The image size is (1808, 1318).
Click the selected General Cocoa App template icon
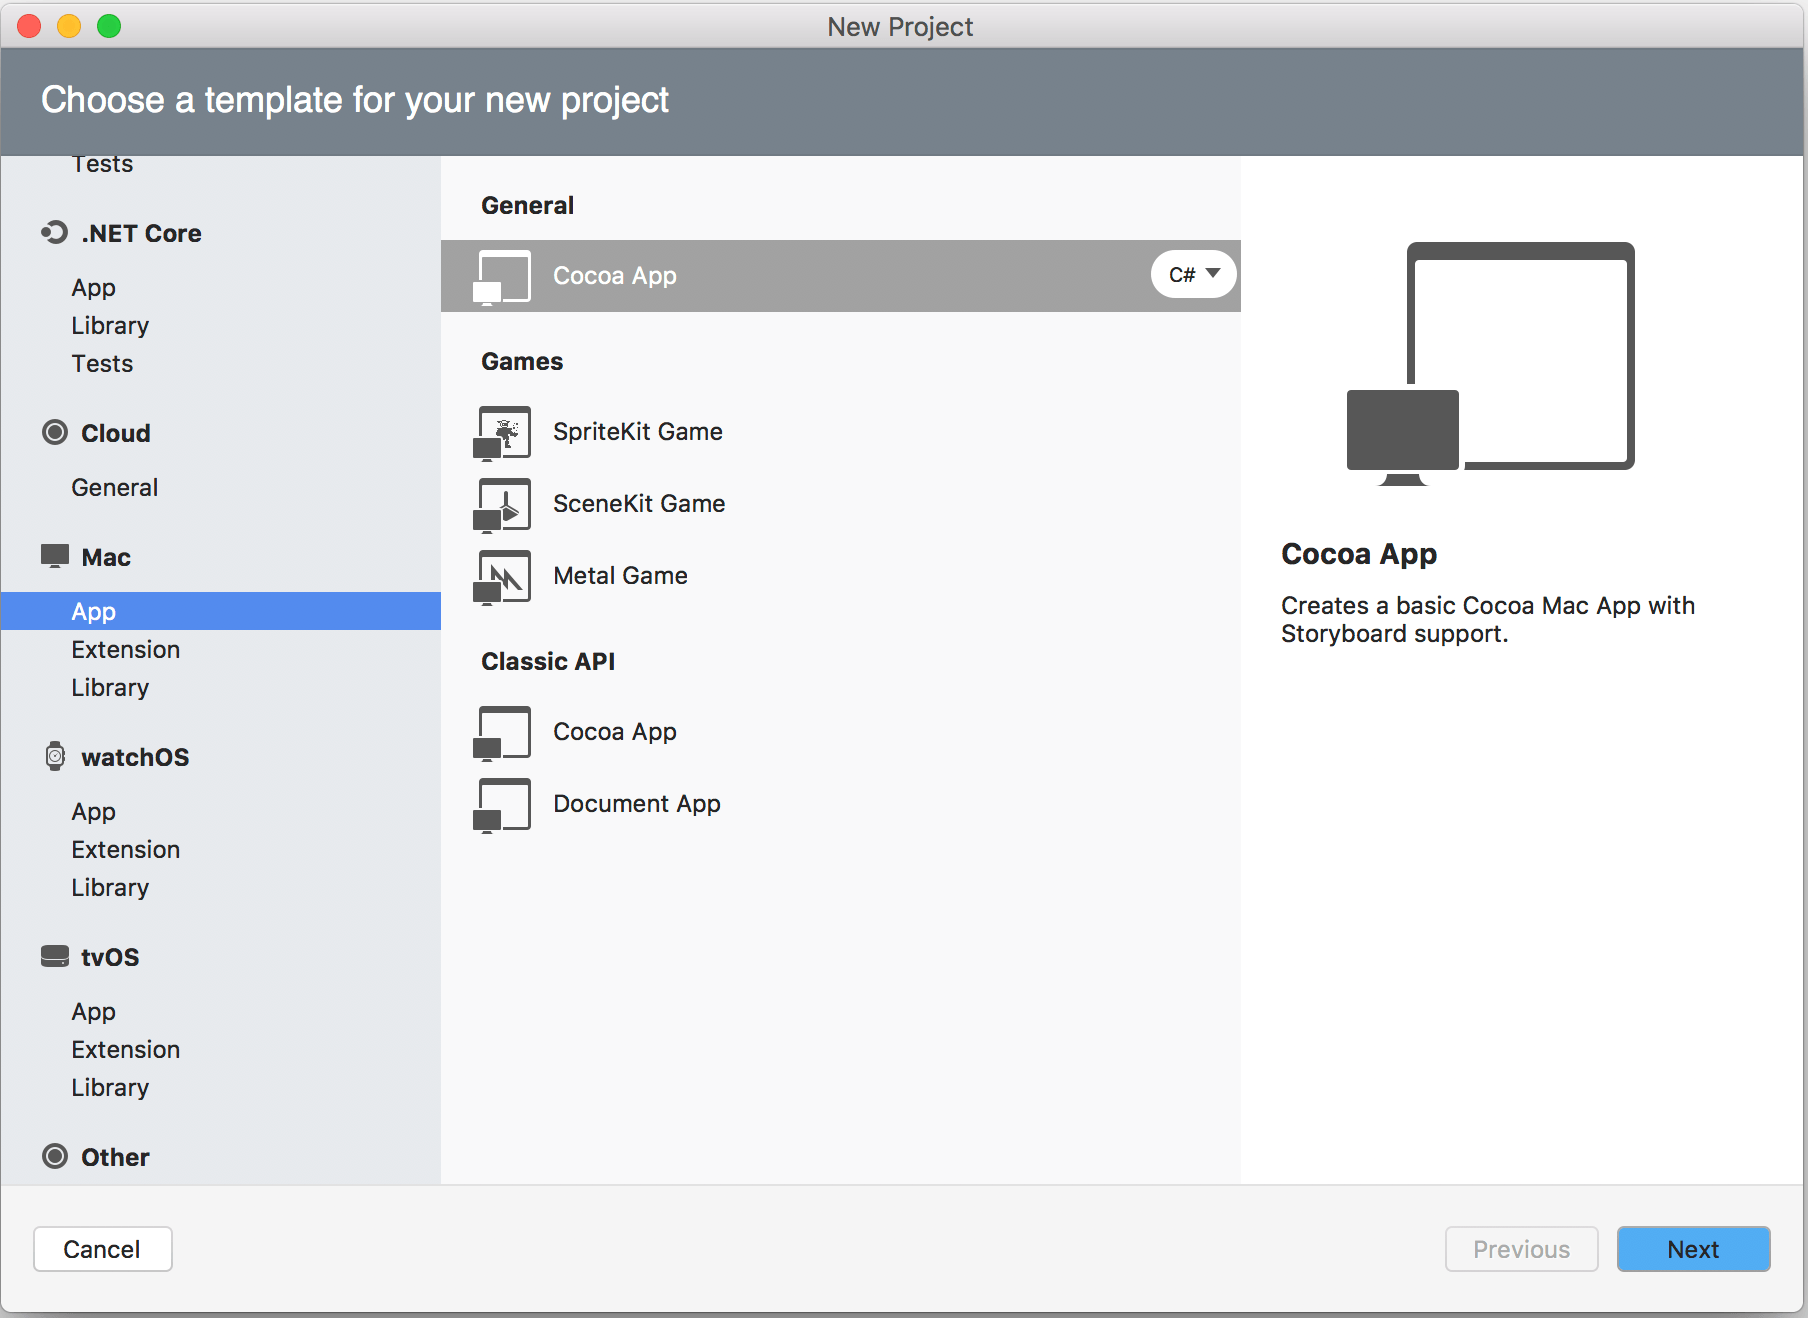point(503,277)
